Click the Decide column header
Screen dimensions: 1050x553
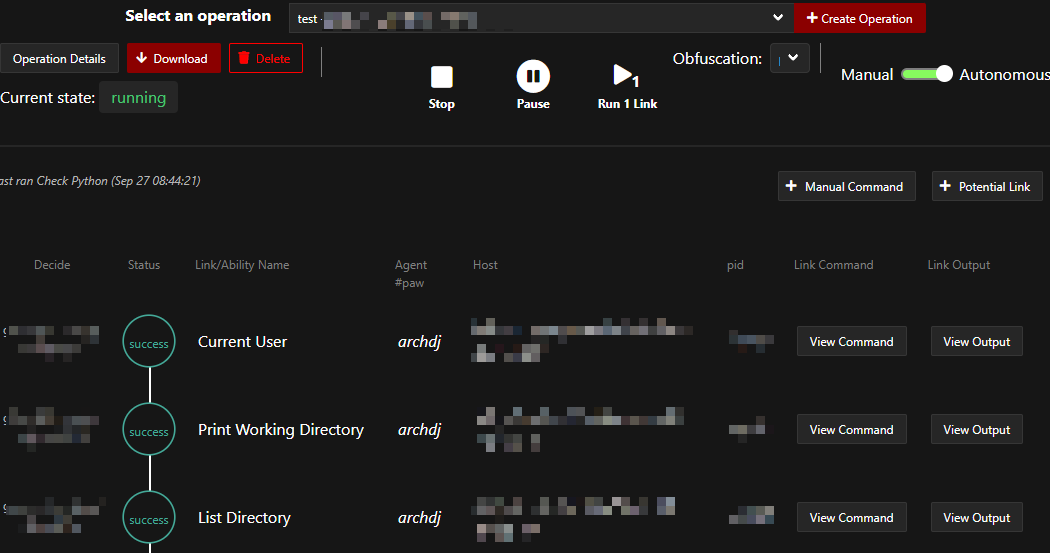tap(52, 265)
